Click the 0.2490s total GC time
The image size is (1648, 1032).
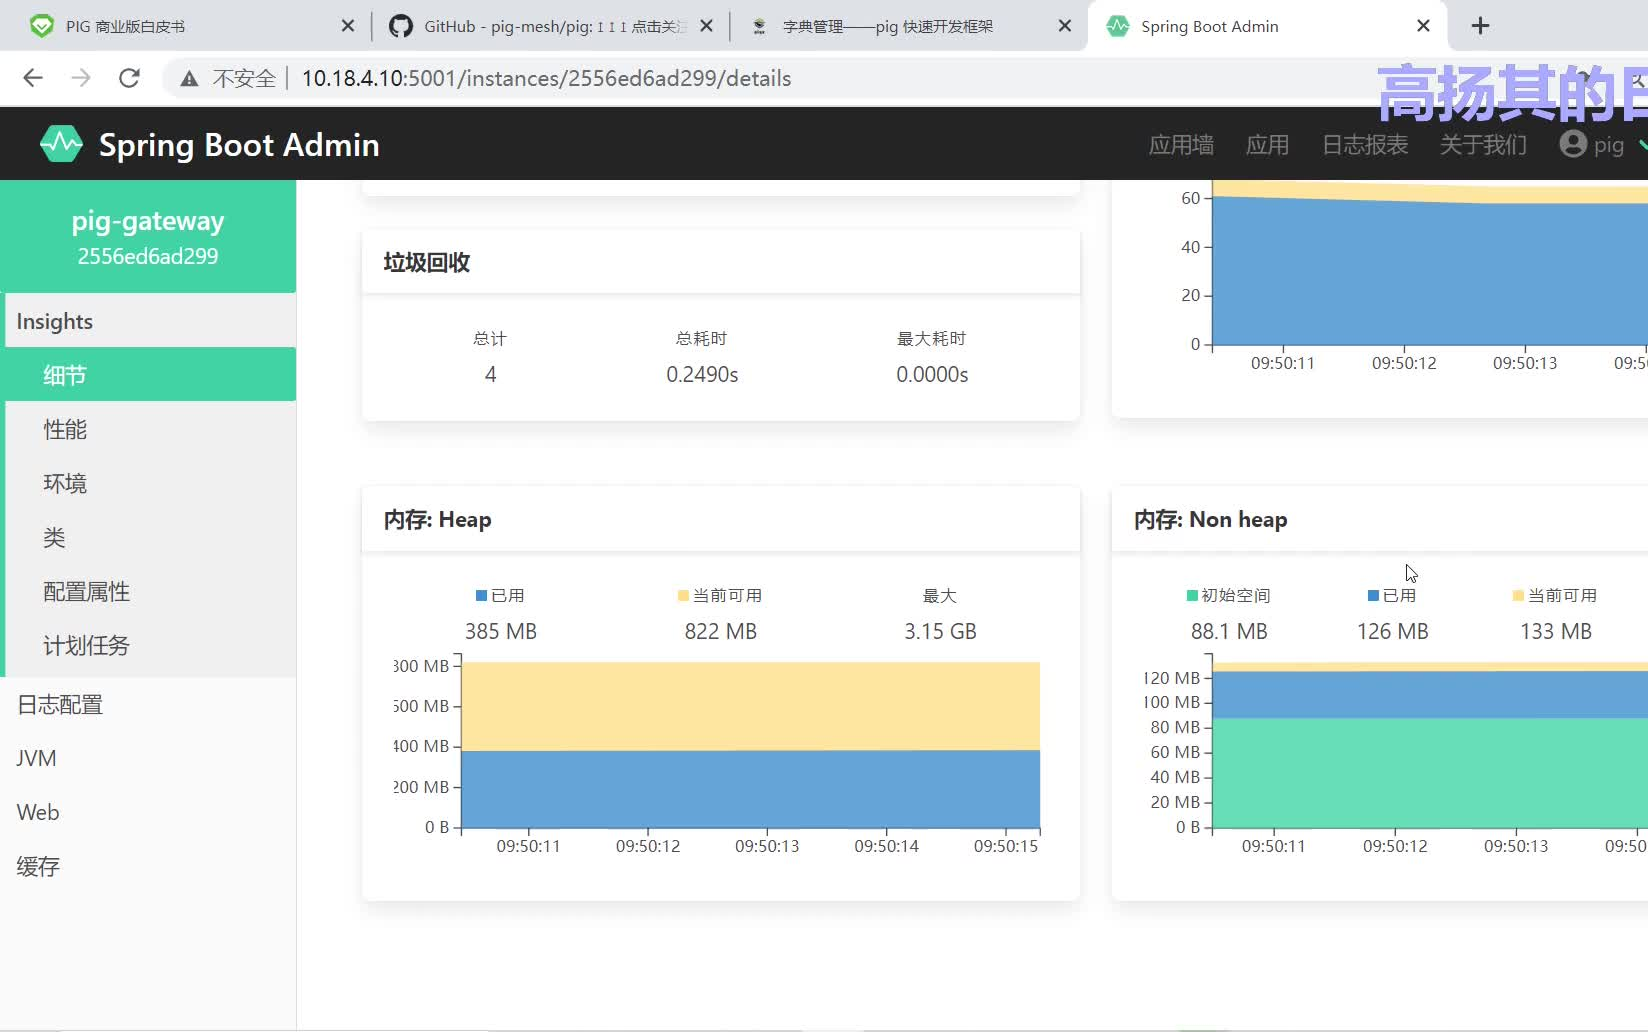pyautogui.click(x=702, y=374)
